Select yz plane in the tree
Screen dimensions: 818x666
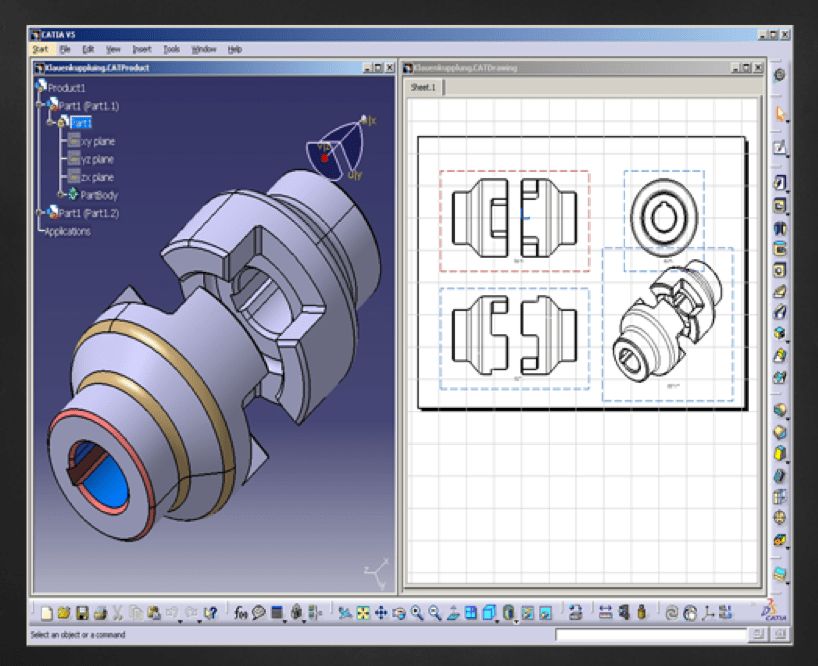point(97,159)
